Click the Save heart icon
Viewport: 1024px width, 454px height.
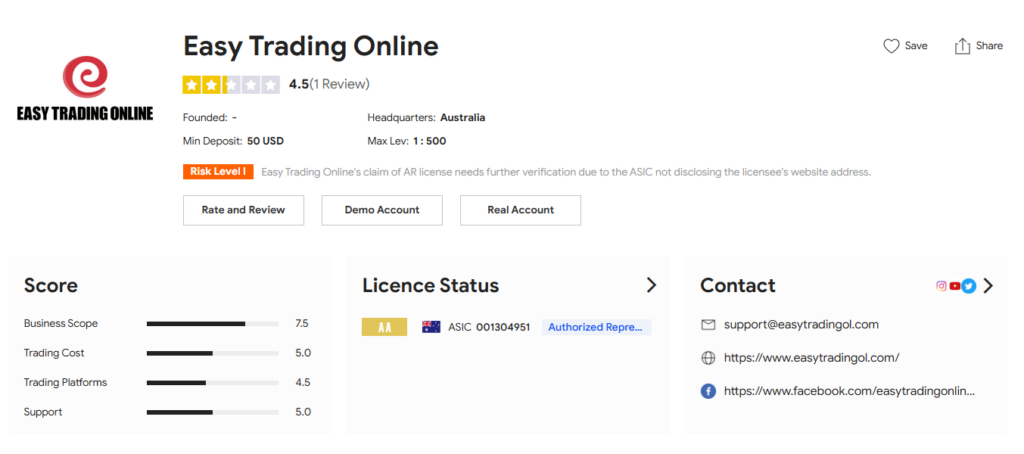point(891,46)
